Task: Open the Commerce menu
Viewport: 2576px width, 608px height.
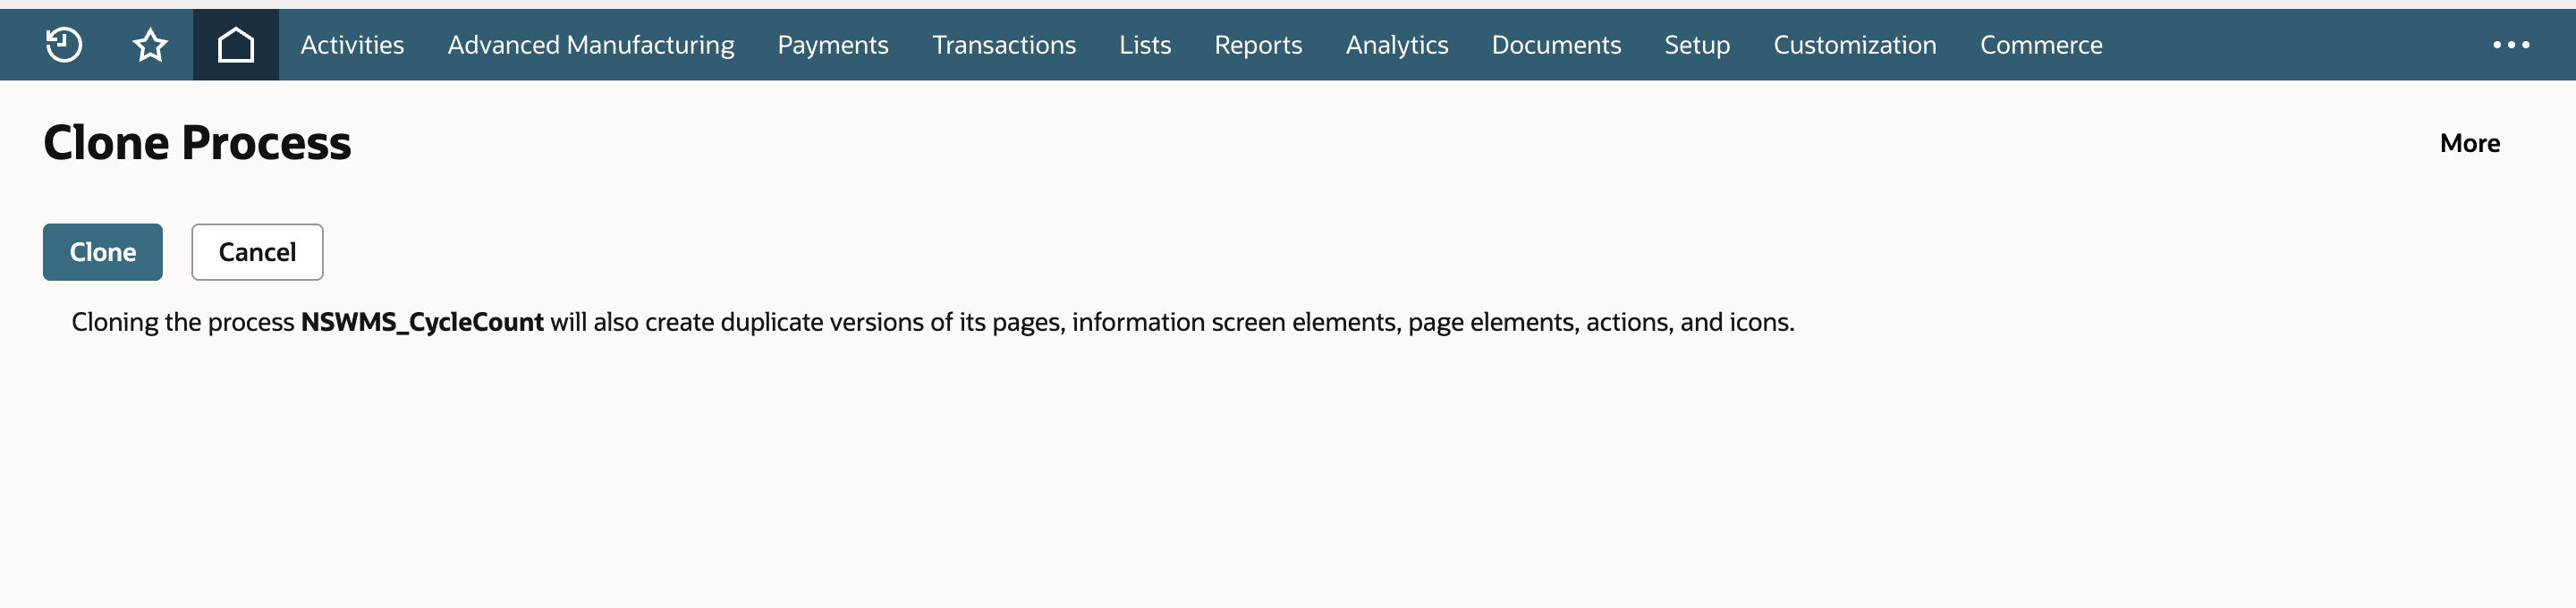Action: [x=2041, y=45]
